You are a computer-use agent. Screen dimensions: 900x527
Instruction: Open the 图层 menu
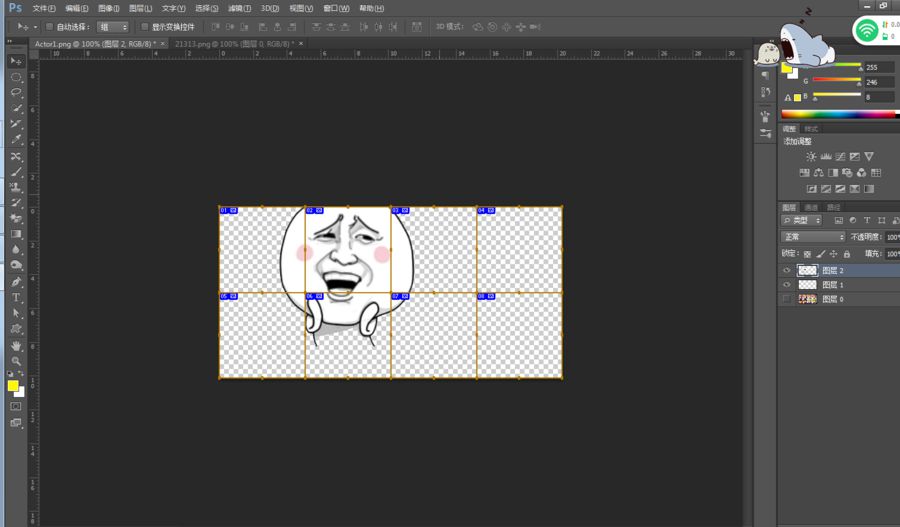pos(141,9)
